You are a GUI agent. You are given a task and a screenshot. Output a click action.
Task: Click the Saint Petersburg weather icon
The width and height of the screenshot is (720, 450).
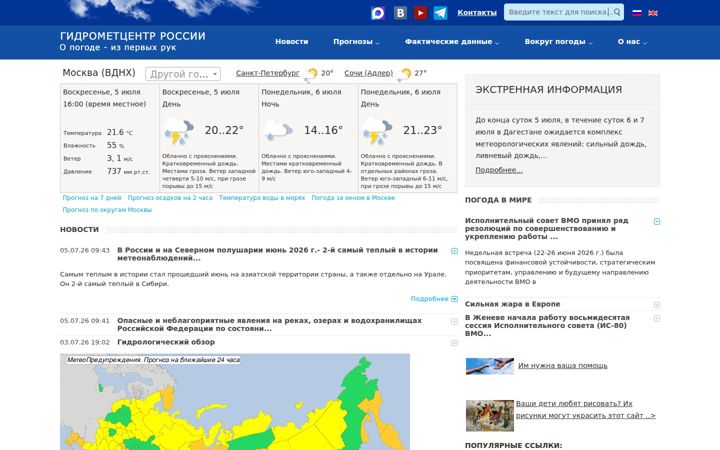tap(311, 74)
